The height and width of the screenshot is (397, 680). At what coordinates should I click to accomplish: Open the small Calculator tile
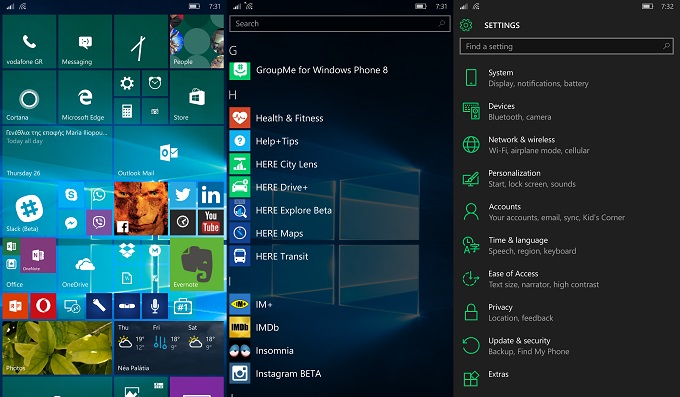coord(127,111)
